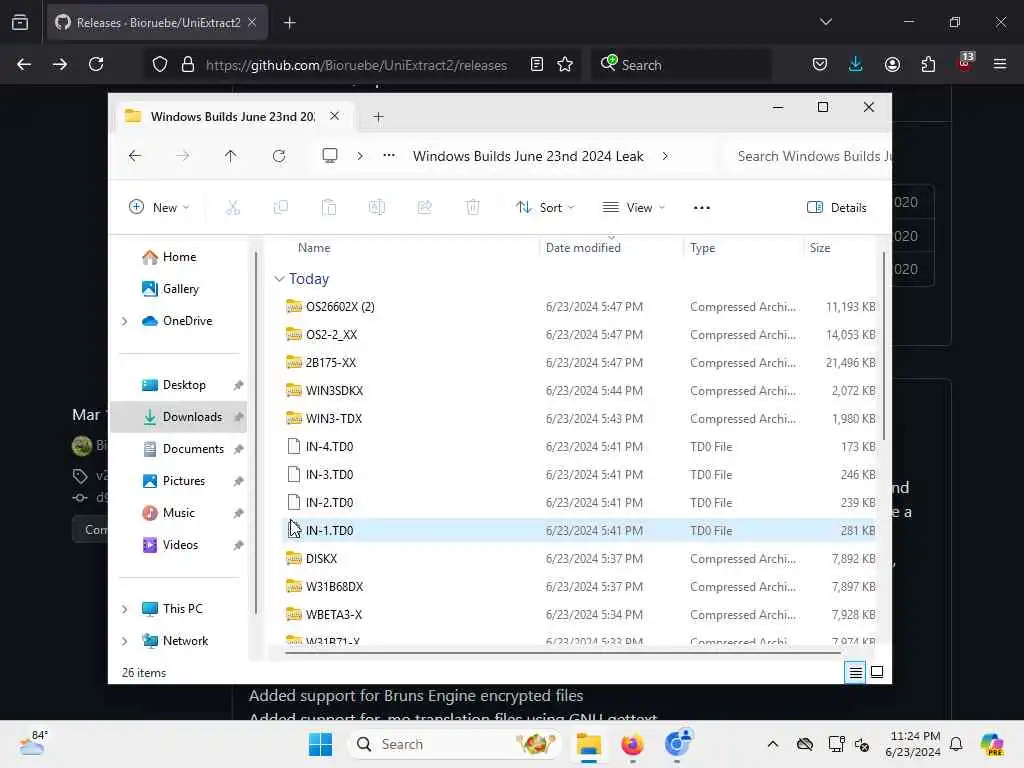Open File Explorer from the taskbar
The image size is (1024, 768).
(x=588, y=744)
